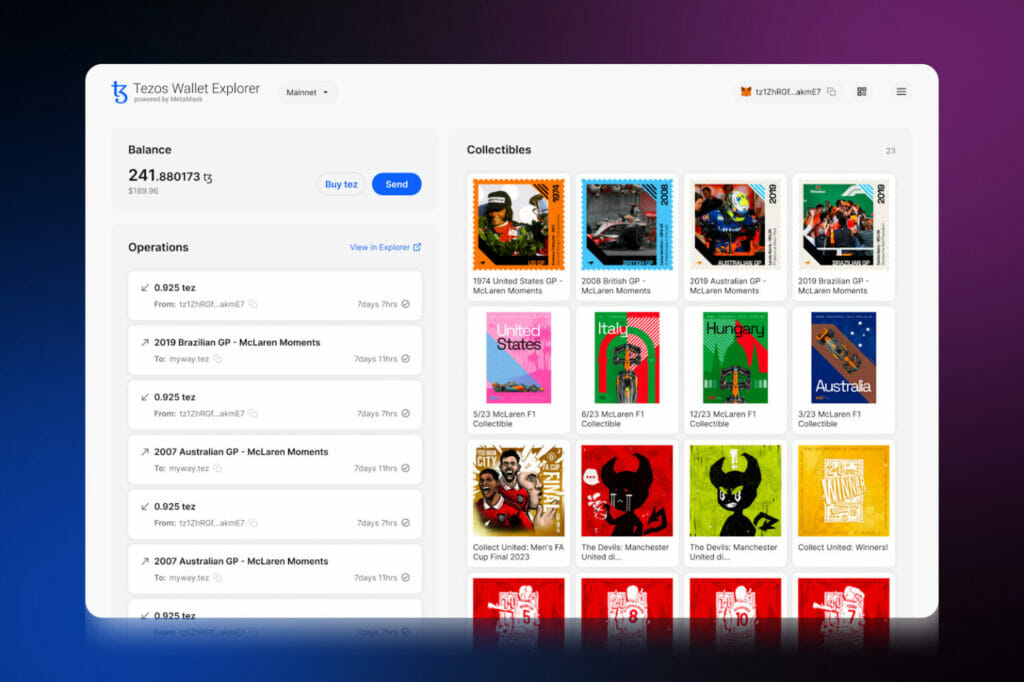Select the yellow Collect United: Winners! collectible
1024x682 pixels.
pos(843,491)
